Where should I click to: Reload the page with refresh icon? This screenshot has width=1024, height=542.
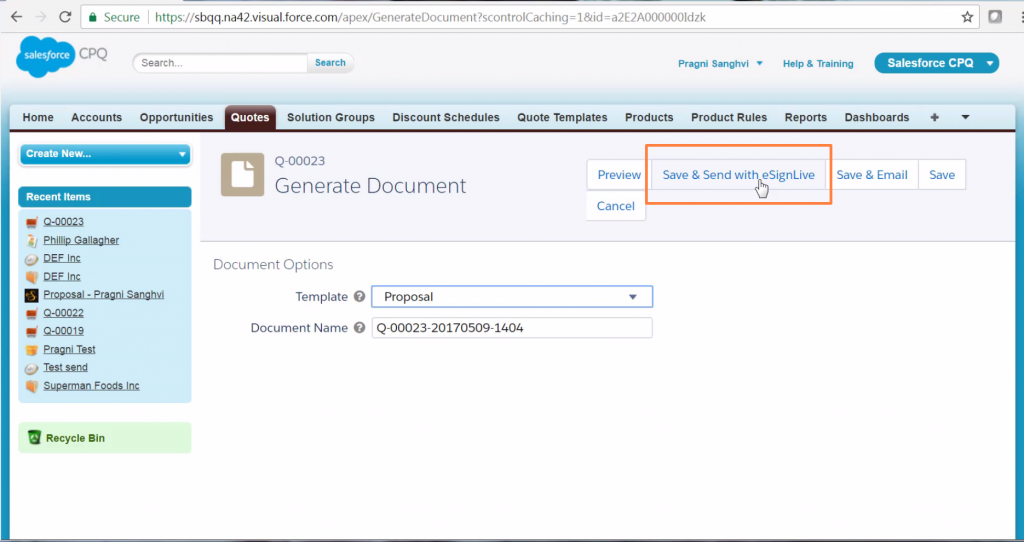click(65, 17)
